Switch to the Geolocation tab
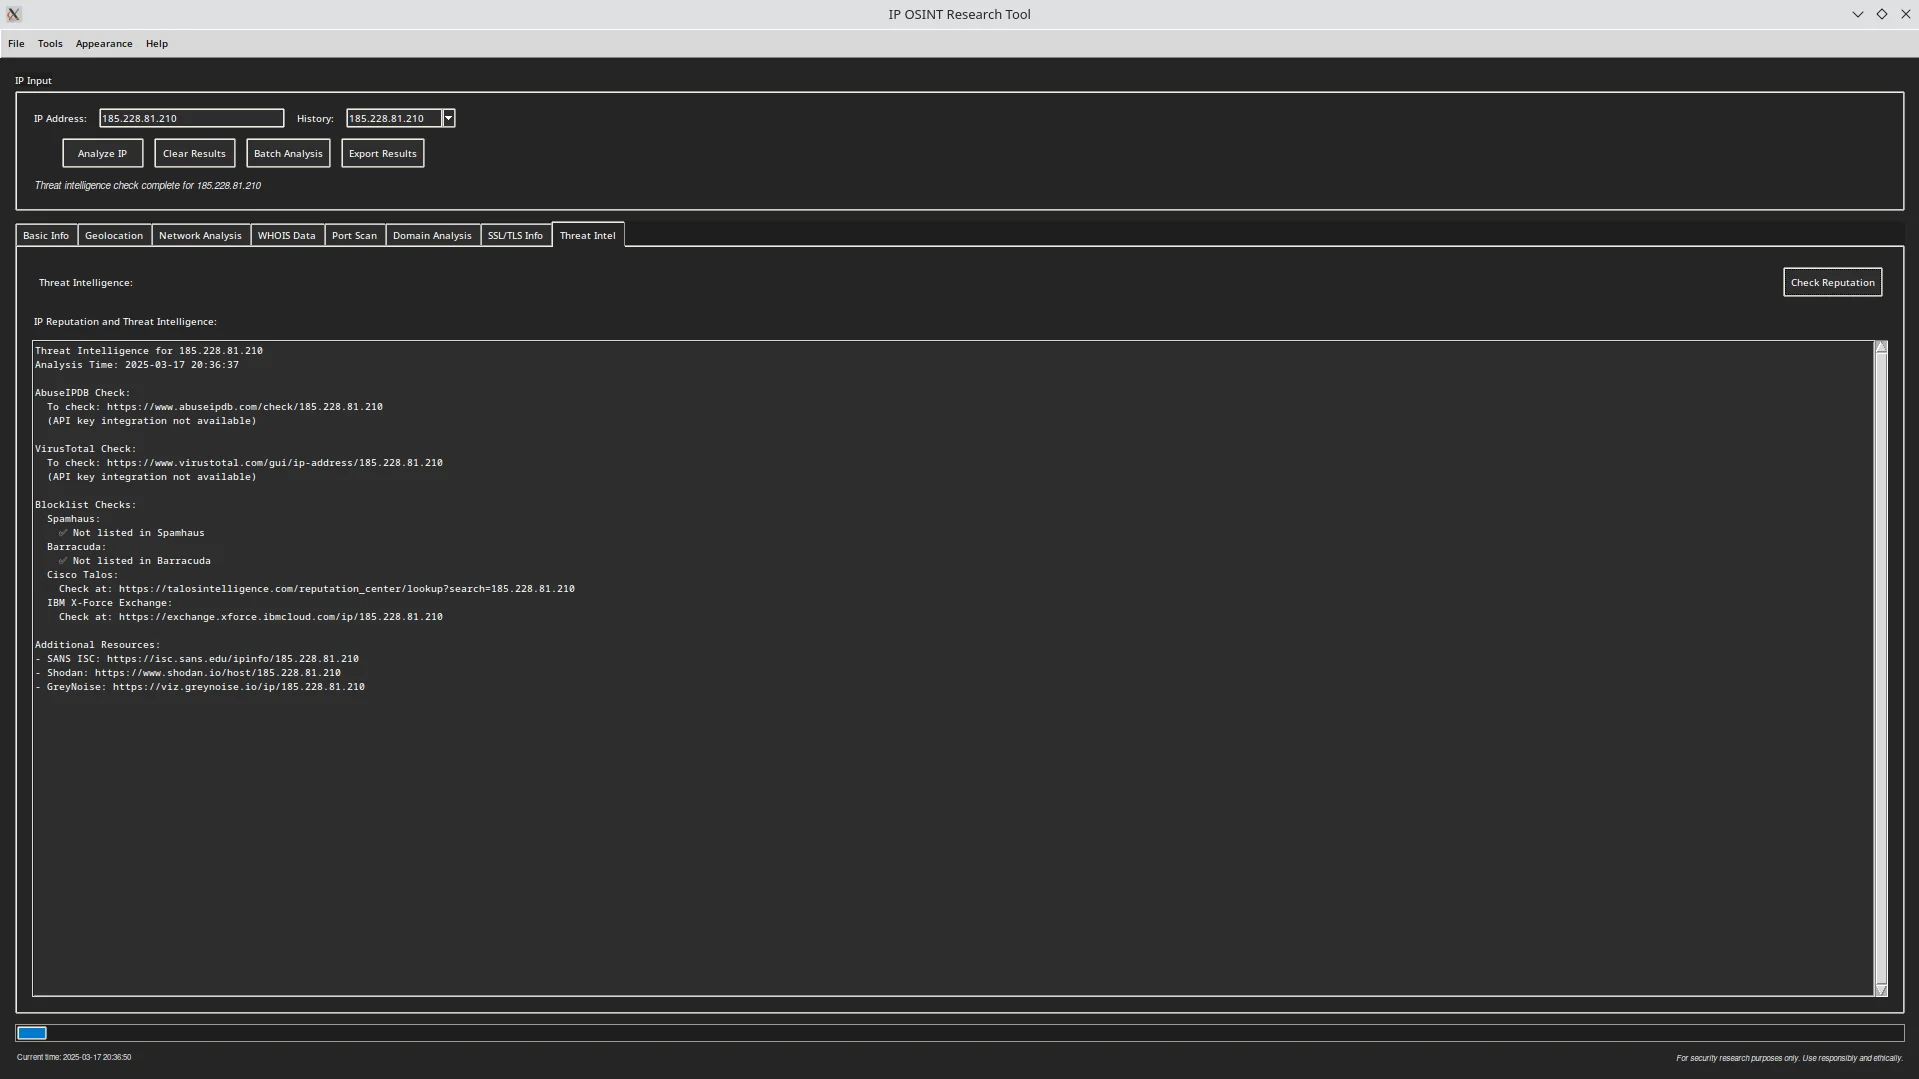Screen dimensions: 1919x1079 [x=114, y=236]
